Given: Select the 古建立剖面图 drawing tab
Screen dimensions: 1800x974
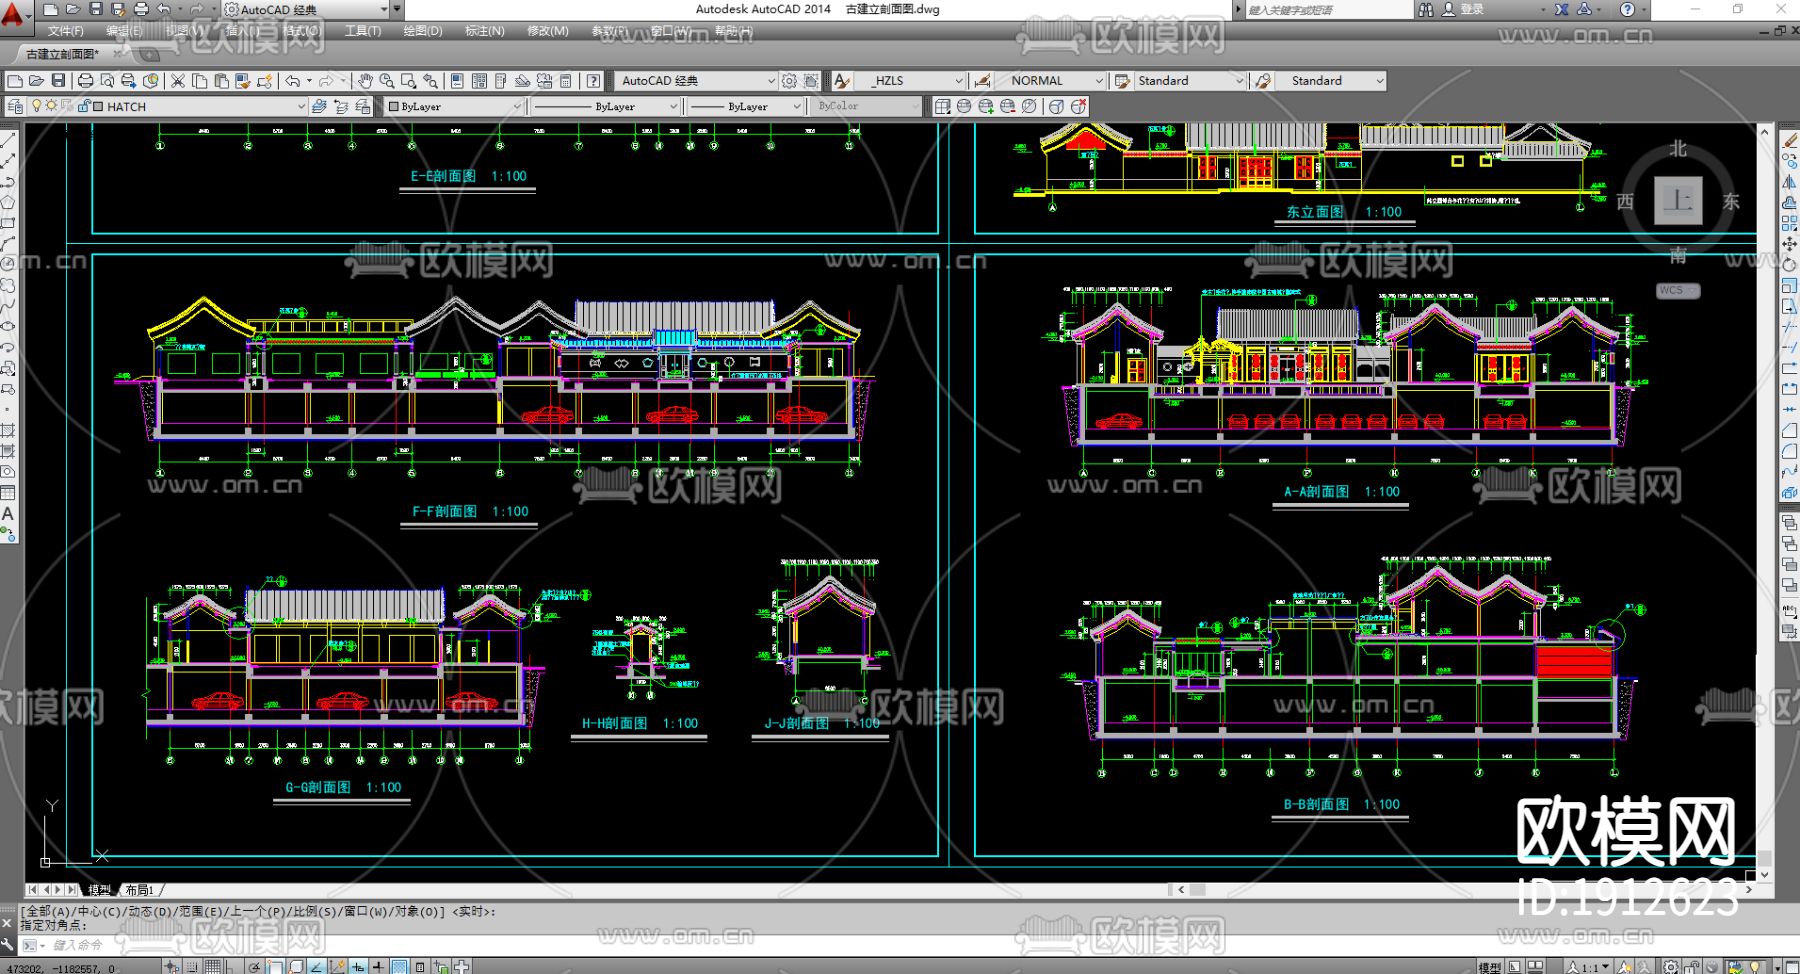Looking at the screenshot, I should (62, 54).
